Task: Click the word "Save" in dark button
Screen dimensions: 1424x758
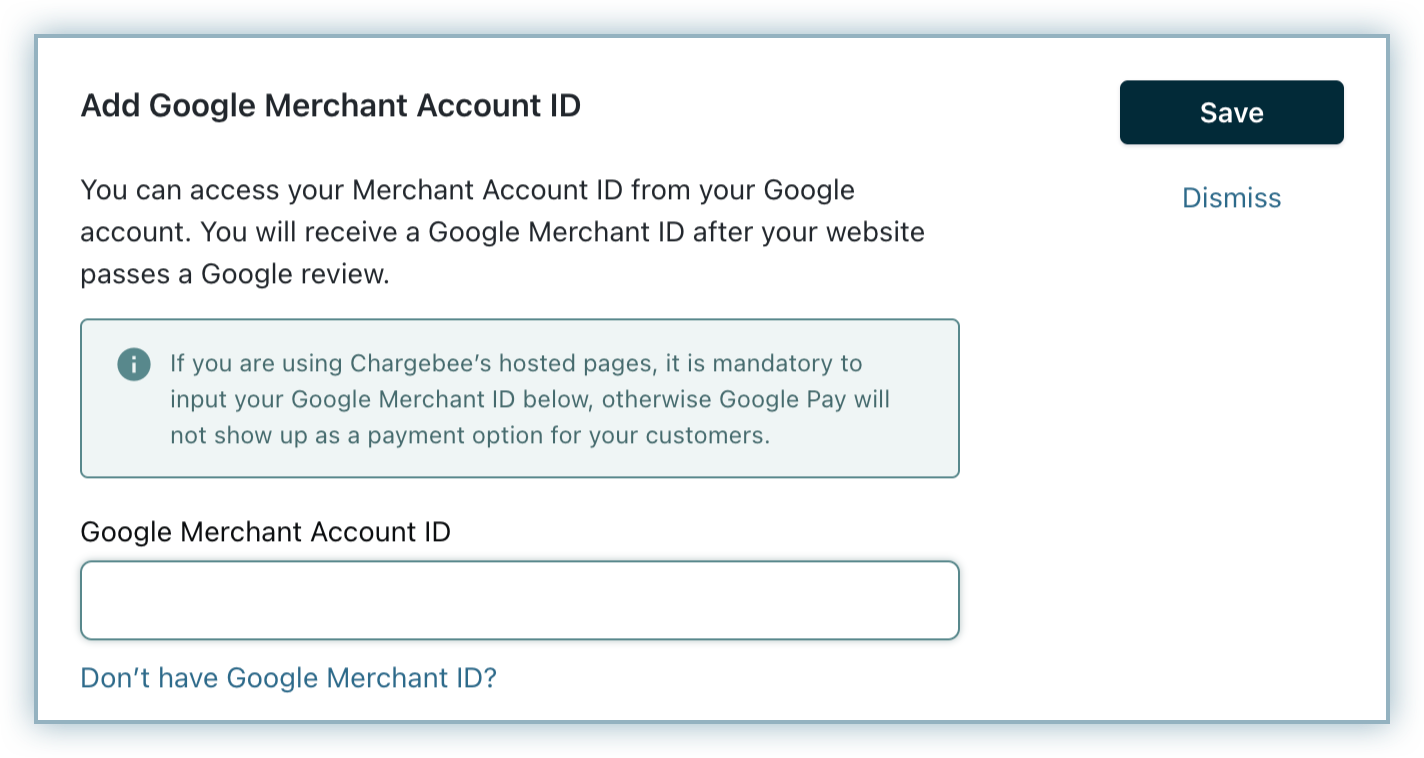Action: pos(1231,113)
